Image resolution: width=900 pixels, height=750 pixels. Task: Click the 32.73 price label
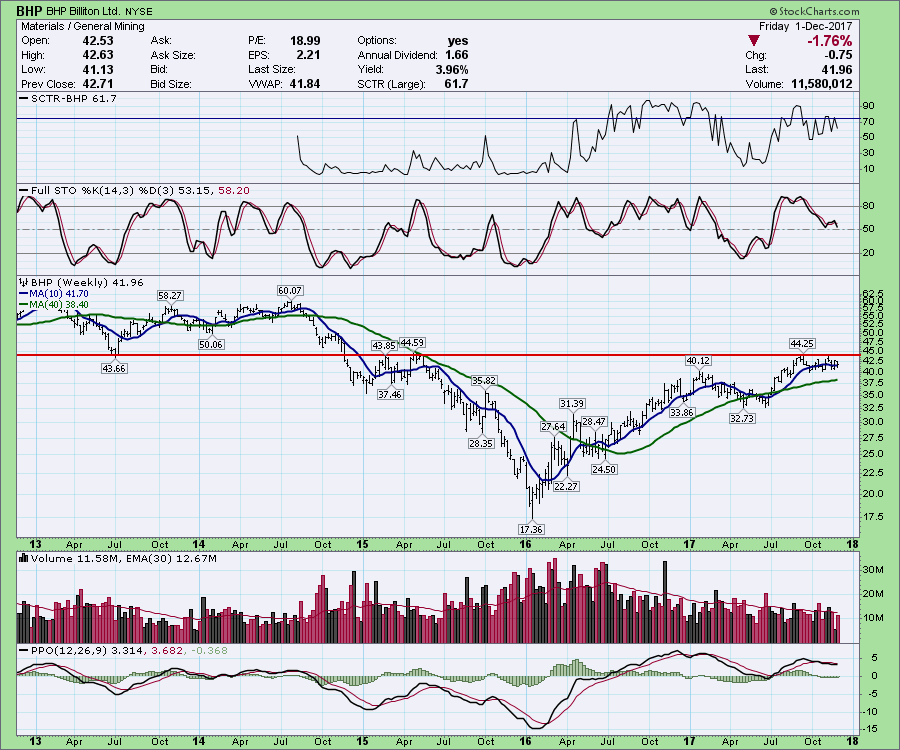coord(742,418)
